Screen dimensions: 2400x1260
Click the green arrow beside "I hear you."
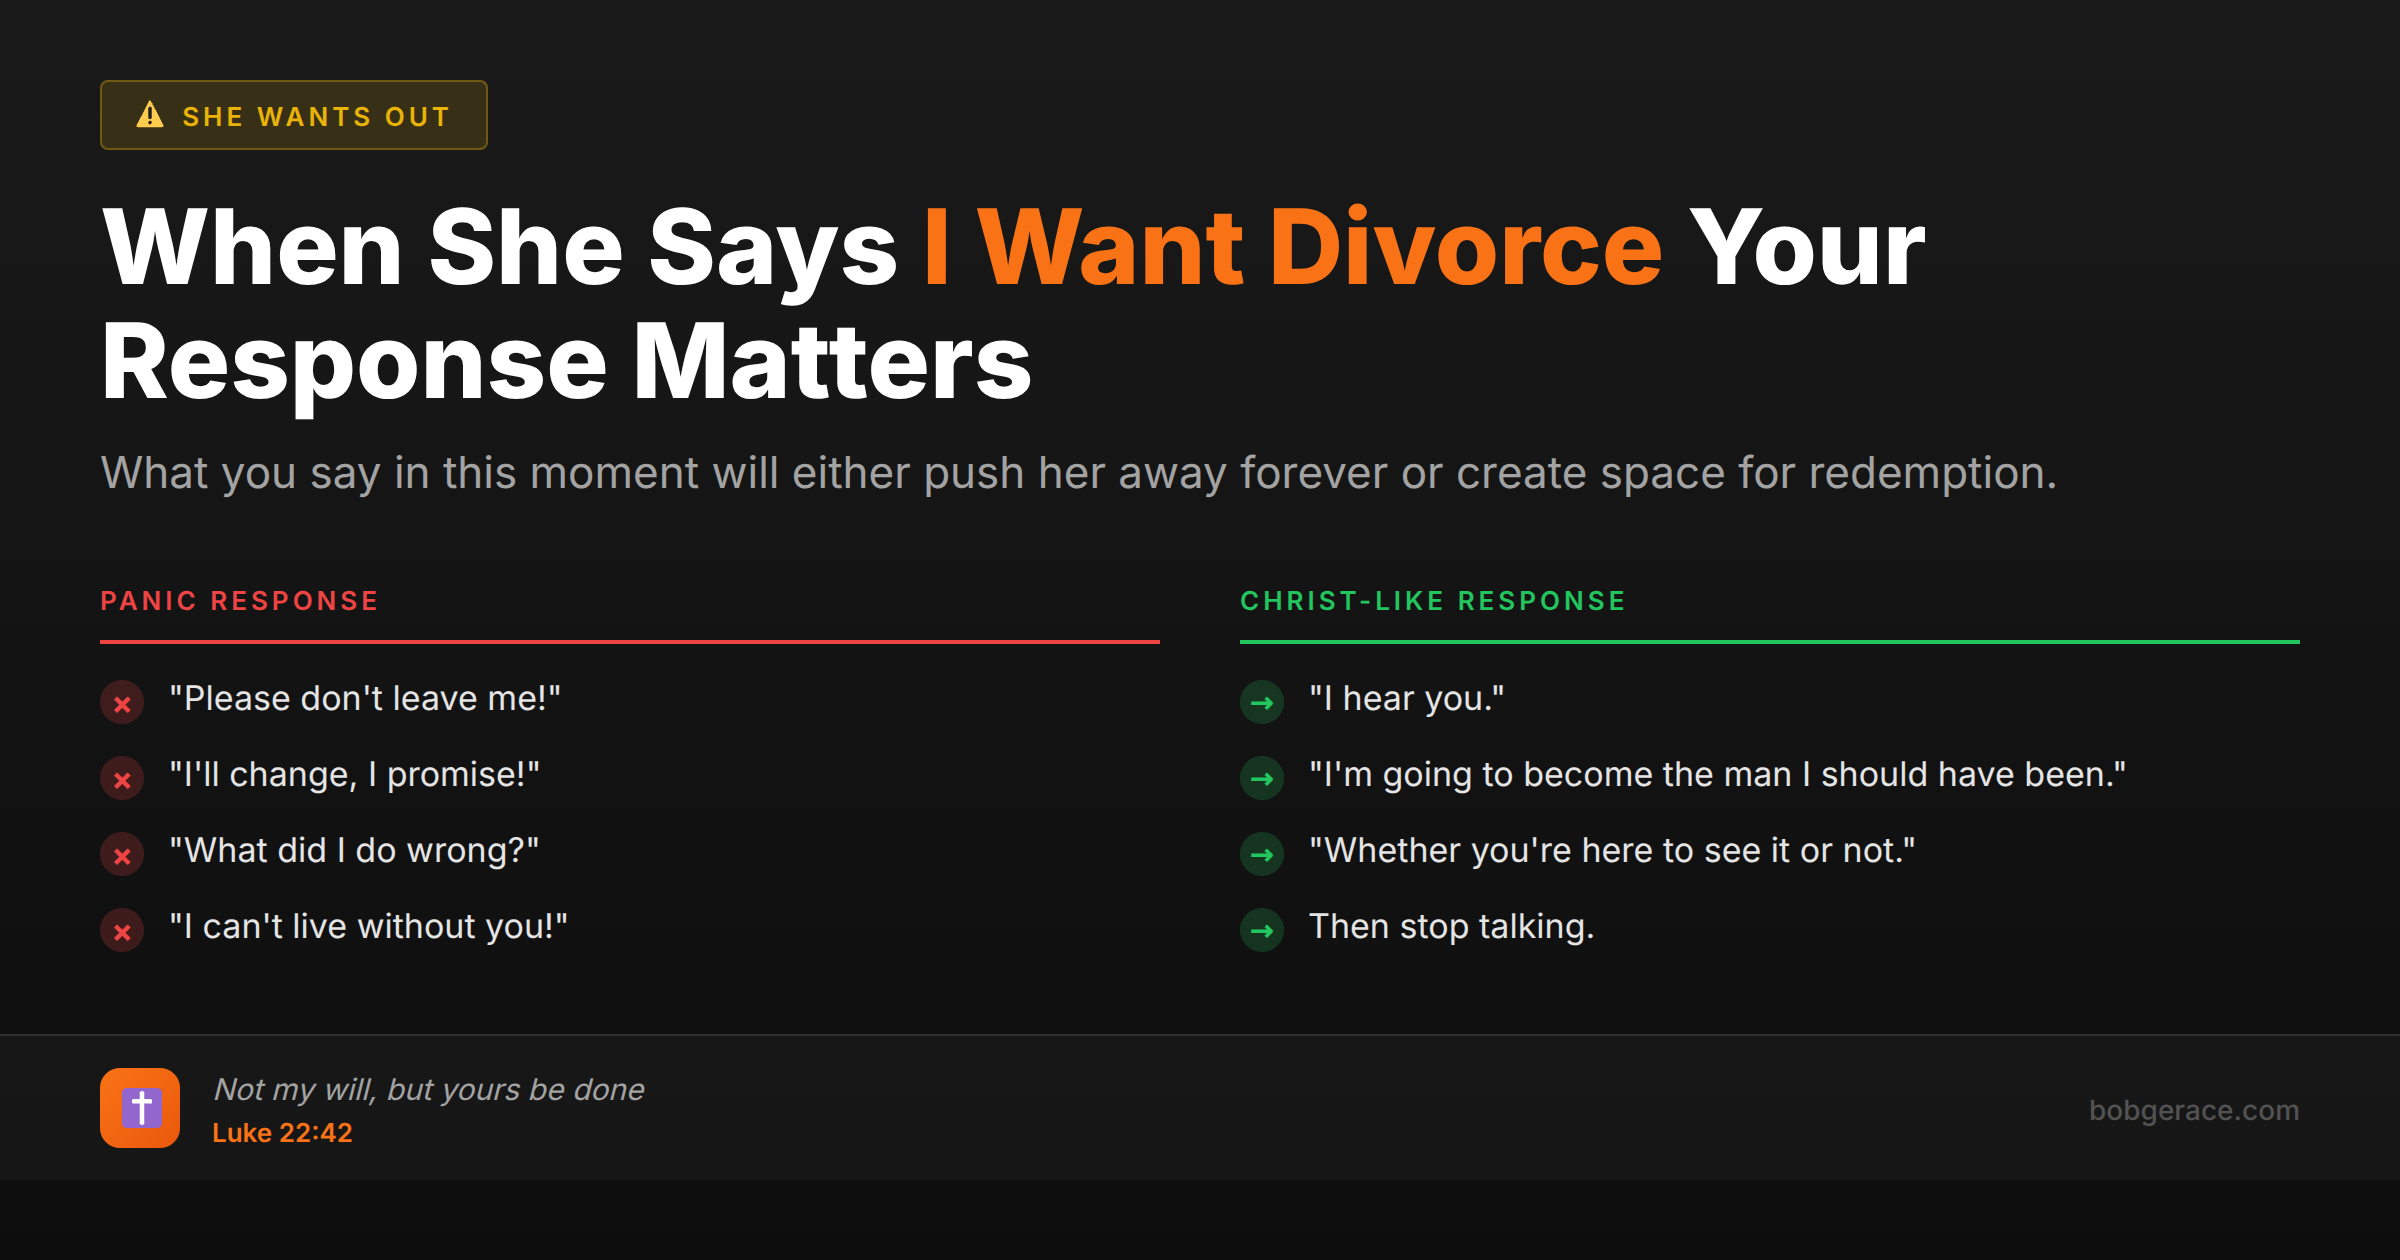tap(1262, 703)
